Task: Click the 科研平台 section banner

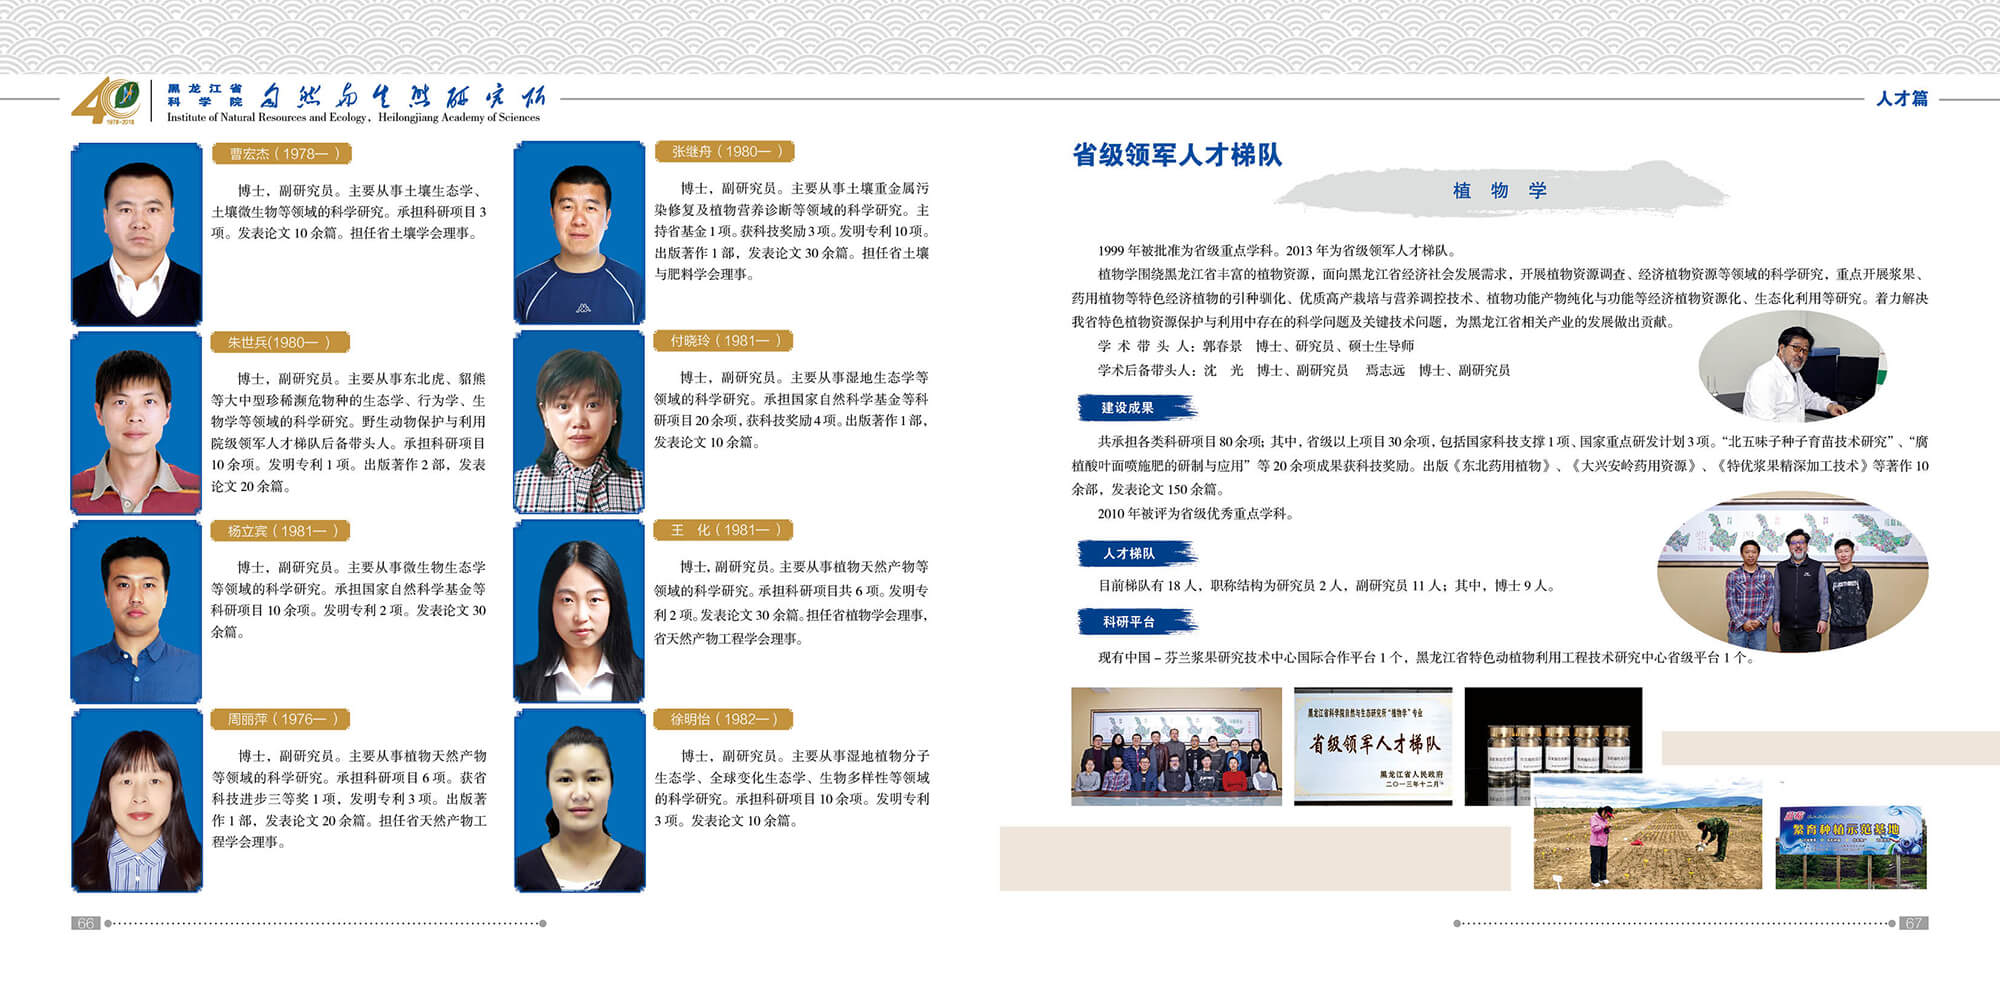Action: (1135, 621)
